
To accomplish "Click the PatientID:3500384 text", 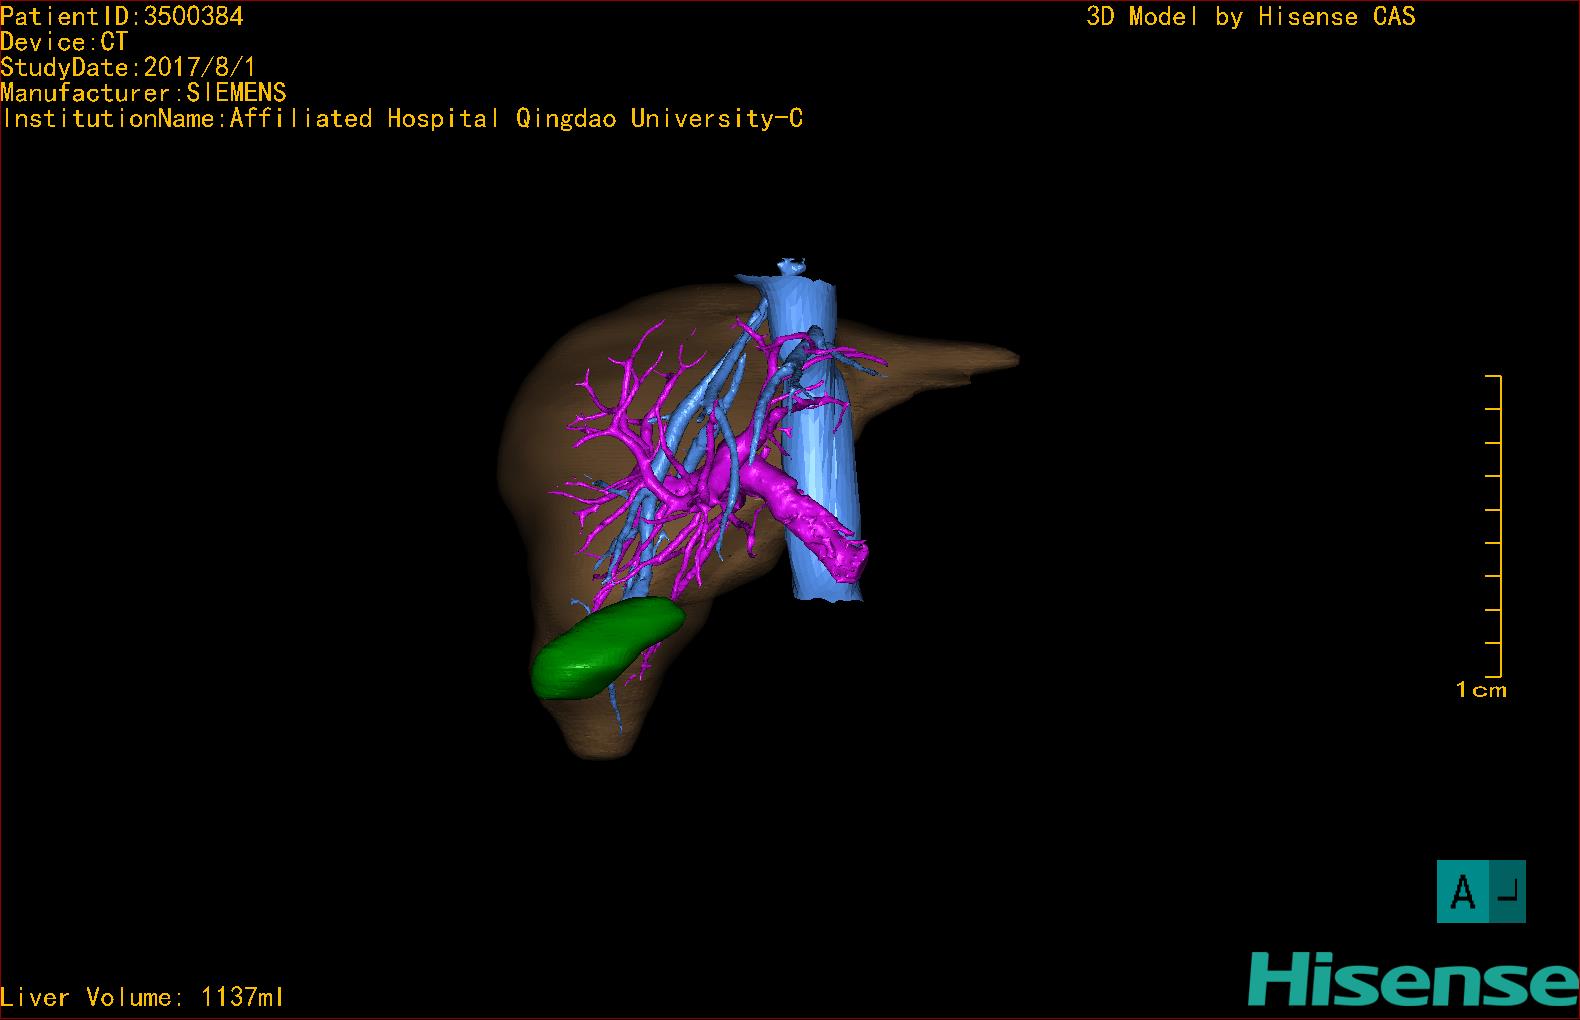I will point(122,16).
